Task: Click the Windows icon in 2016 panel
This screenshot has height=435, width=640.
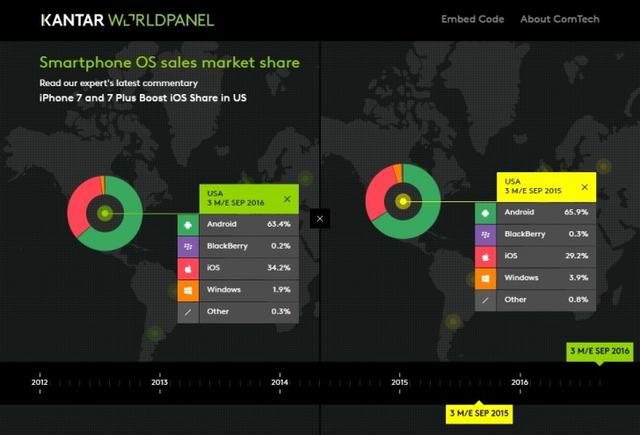Action: pos(187,291)
